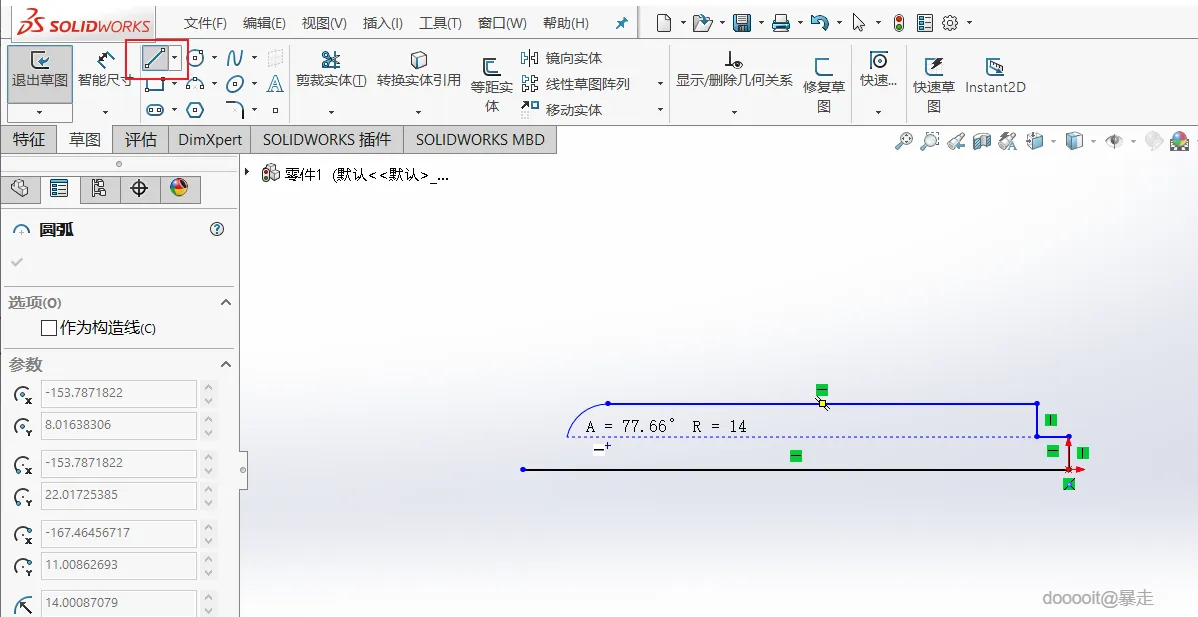Click the arc panel help question mark
Screen dimensions: 1198x617
point(217,229)
